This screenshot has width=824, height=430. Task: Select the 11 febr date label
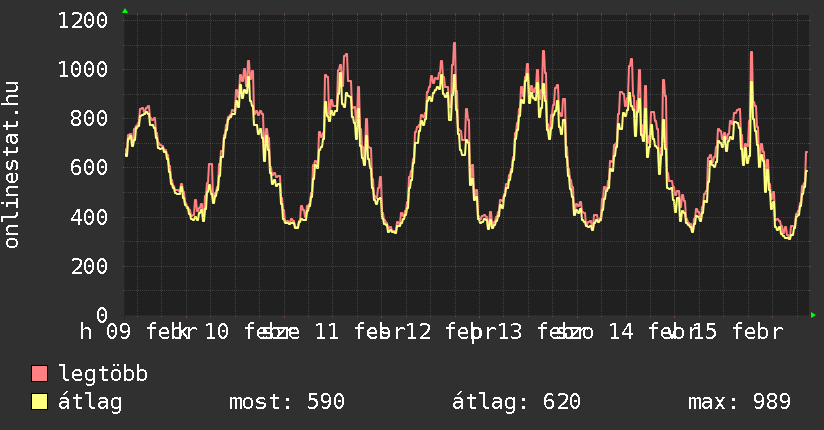(x=345, y=332)
